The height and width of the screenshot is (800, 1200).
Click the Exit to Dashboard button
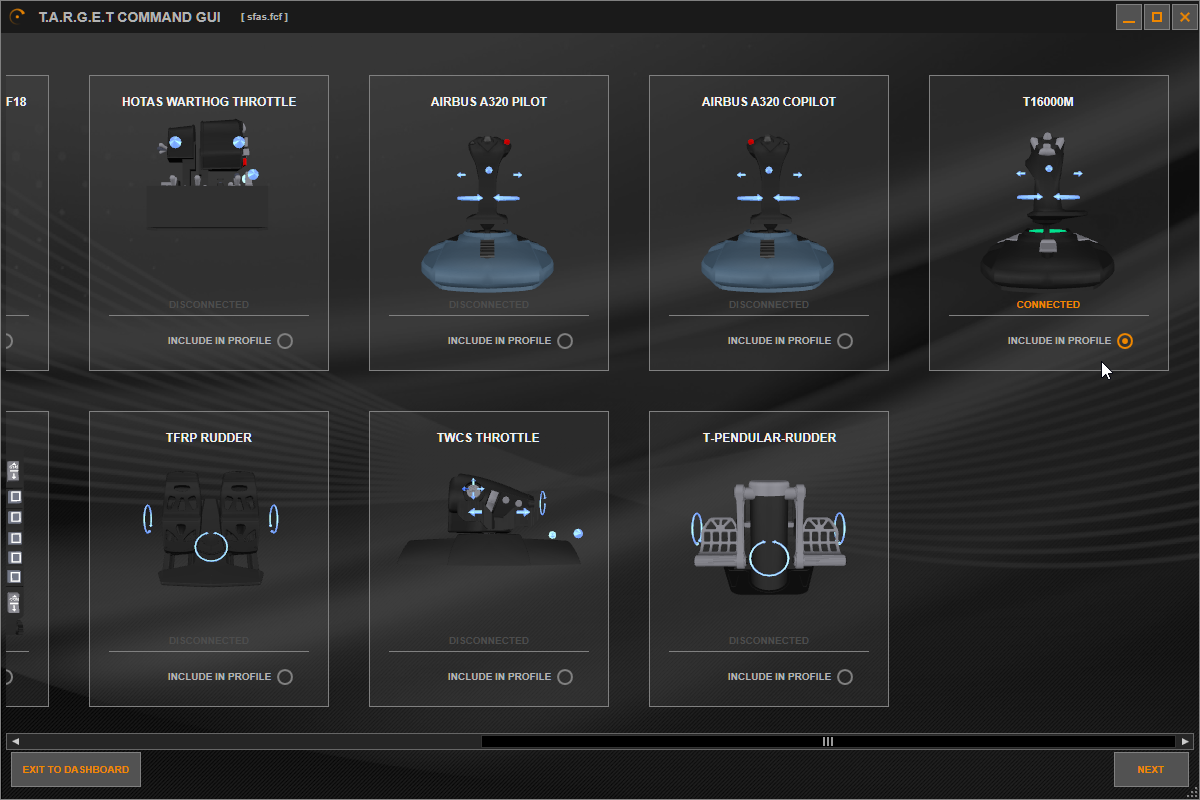pos(76,770)
